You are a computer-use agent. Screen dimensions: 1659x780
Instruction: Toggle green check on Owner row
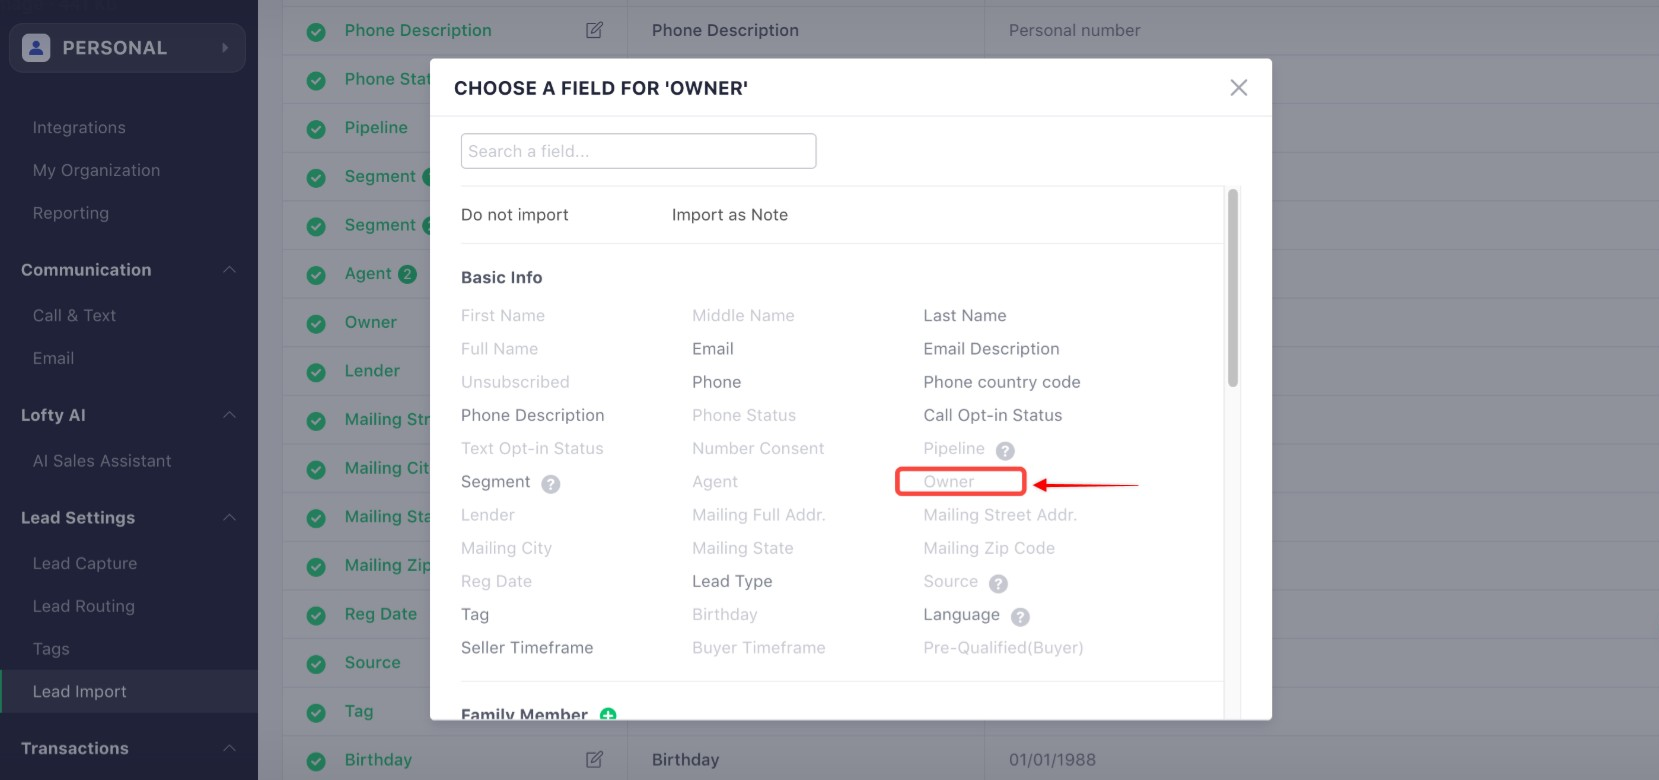pyautogui.click(x=316, y=323)
